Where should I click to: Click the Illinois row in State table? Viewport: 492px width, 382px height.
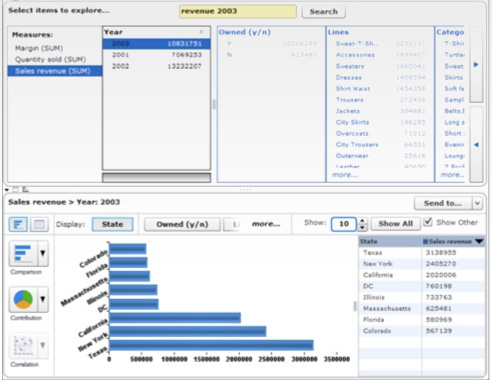(422, 297)
